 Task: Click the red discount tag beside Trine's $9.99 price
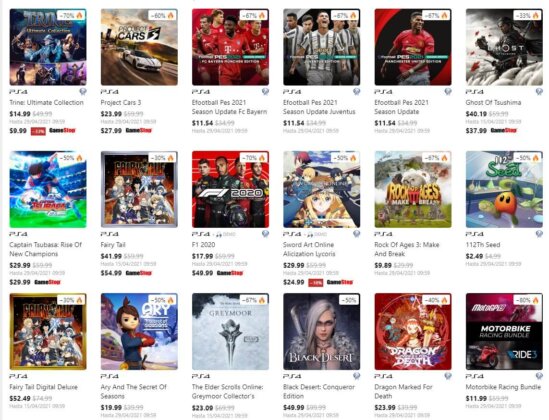pos(38,131)
